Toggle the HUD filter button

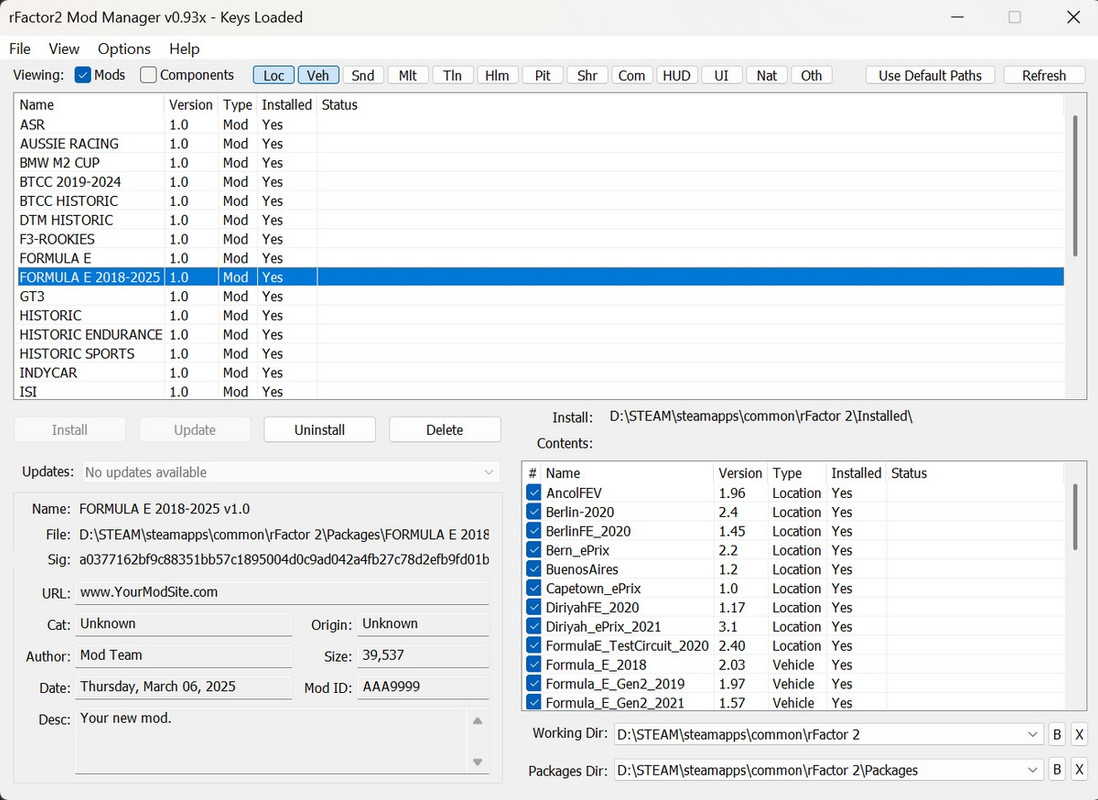676,76
